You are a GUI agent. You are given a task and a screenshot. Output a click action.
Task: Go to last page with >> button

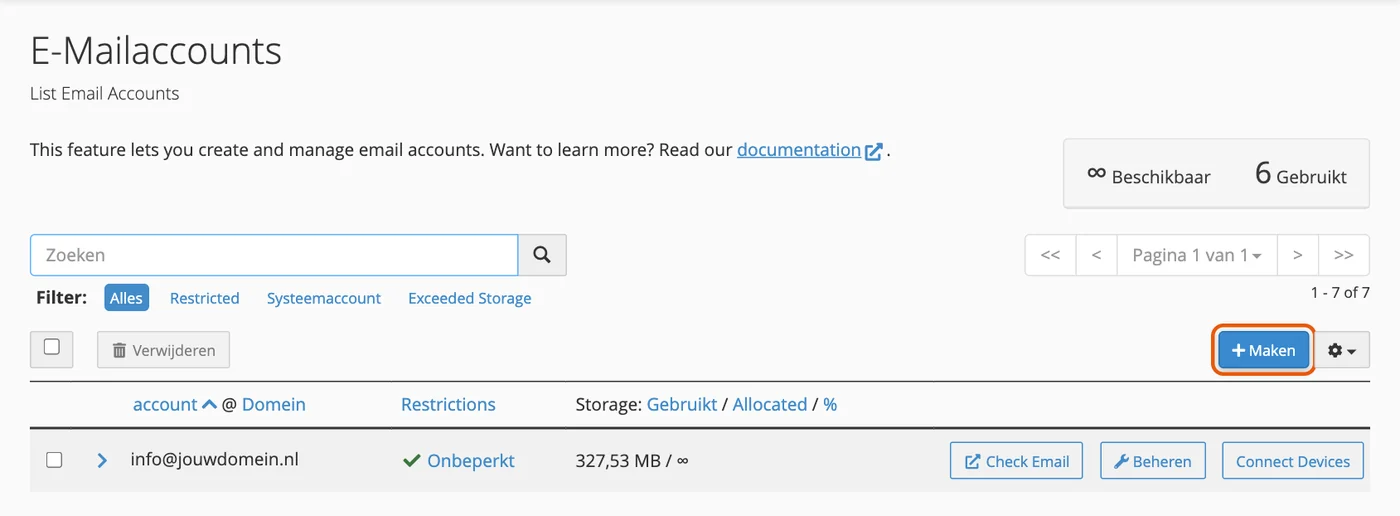coord(1344,255)
